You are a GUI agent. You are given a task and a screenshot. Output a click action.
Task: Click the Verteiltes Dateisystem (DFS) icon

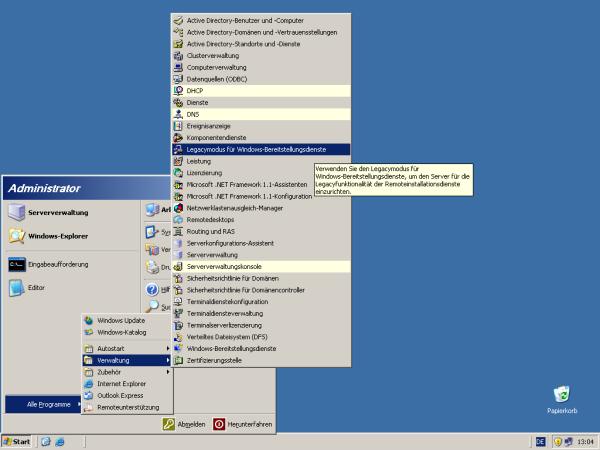coord(178,337)
